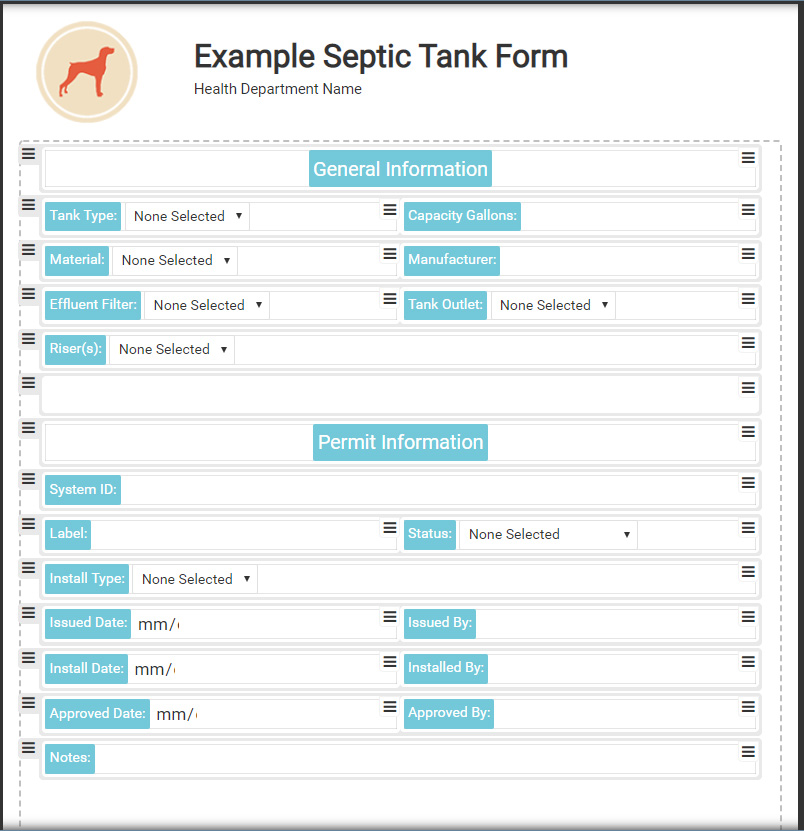Open the Tank Type dropdown
804x831 pixels.
(188, 216)
